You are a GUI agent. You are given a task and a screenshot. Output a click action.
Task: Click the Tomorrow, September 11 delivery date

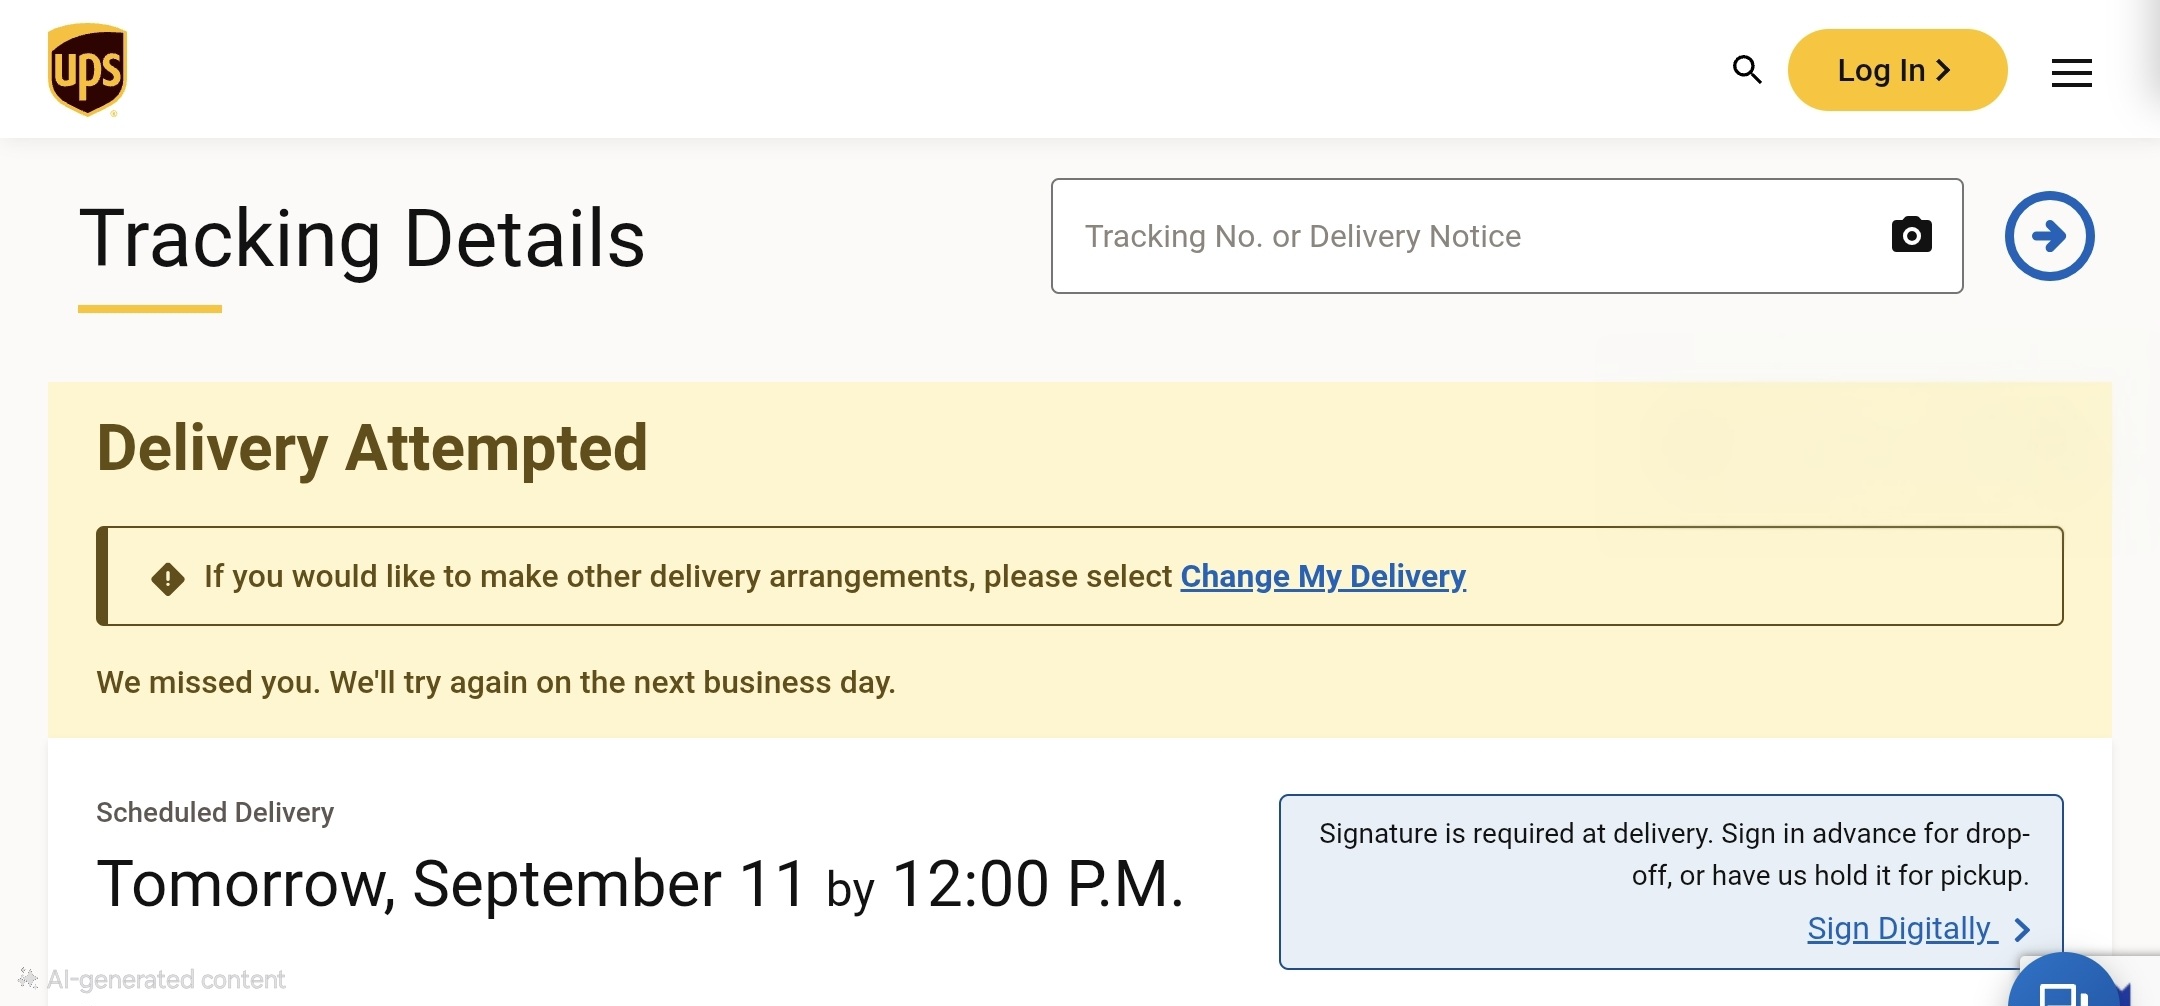coord(451,884)
